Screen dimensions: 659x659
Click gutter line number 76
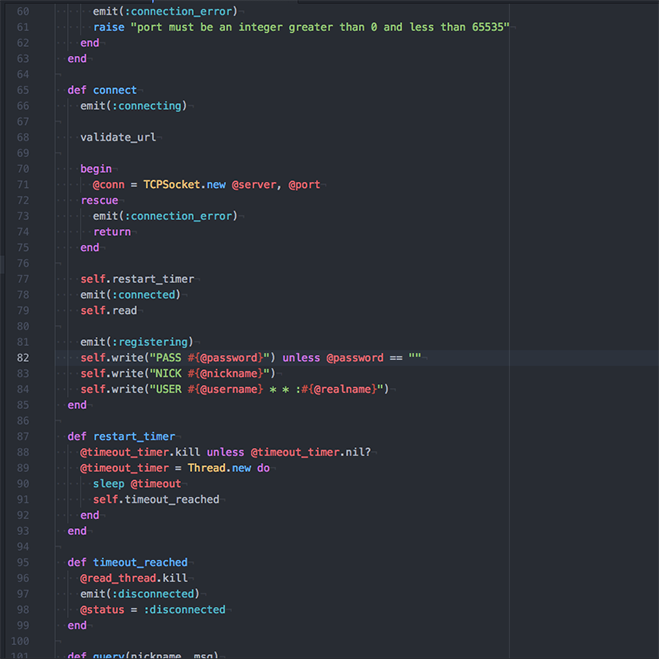[23, 263]
